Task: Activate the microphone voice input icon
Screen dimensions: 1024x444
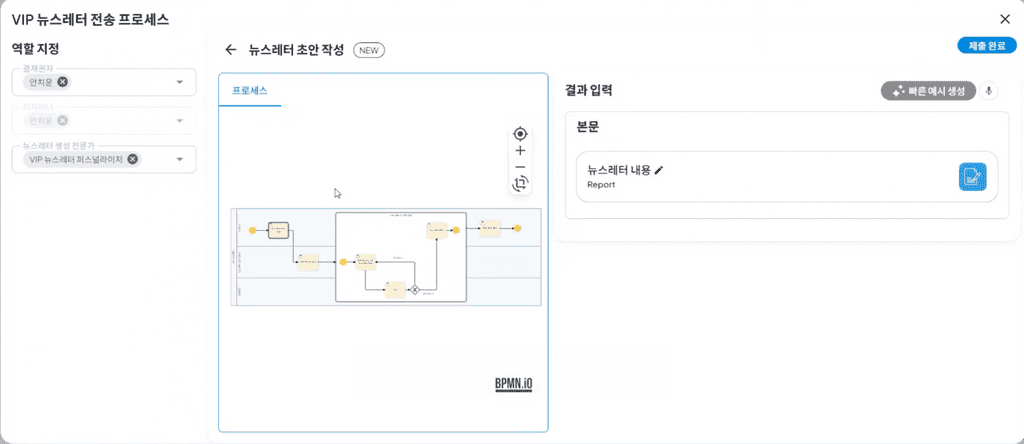Action: [x=989, y=91]
